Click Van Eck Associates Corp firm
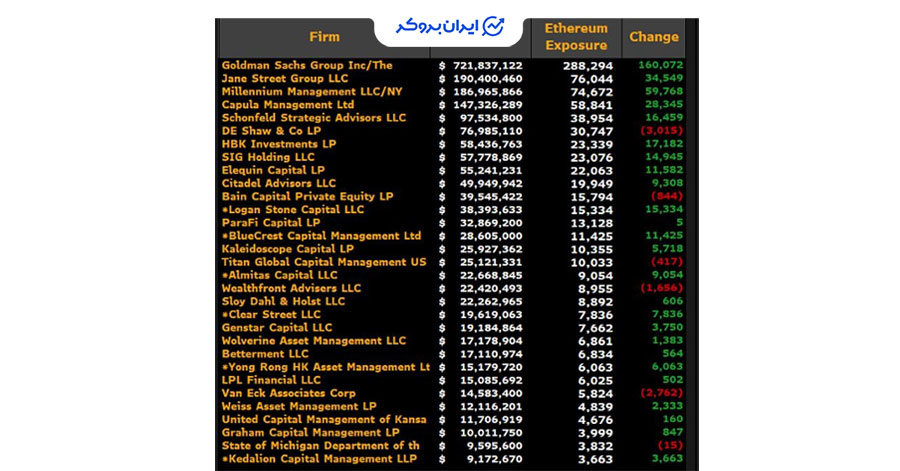Screen dimensions: 900x471 (288, 393)
